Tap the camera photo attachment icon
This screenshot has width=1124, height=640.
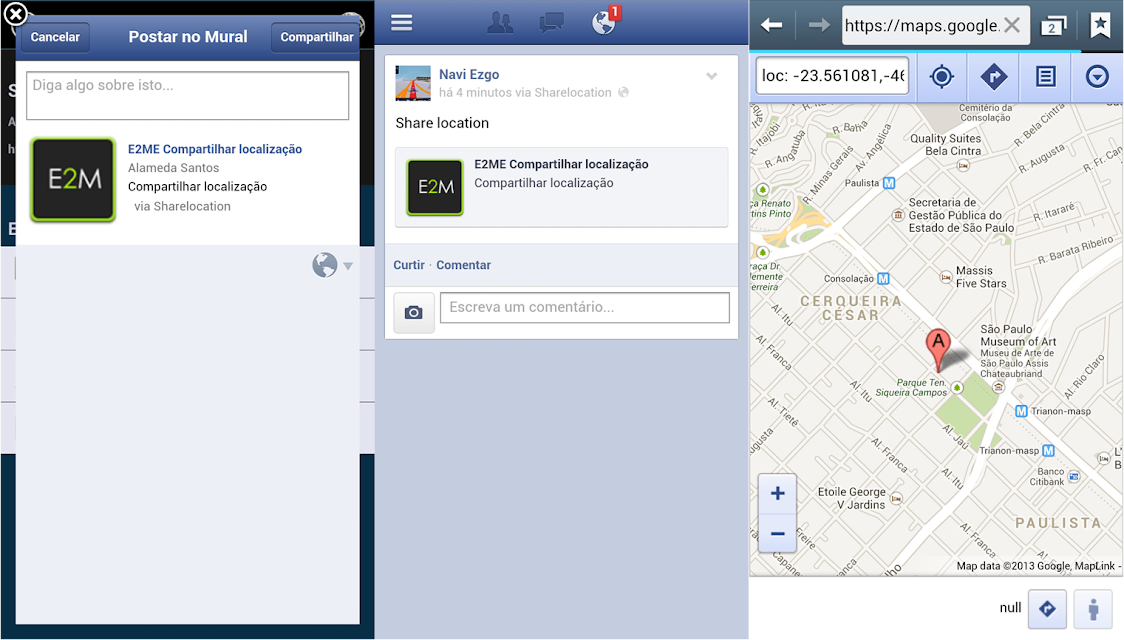click(414, 312)
